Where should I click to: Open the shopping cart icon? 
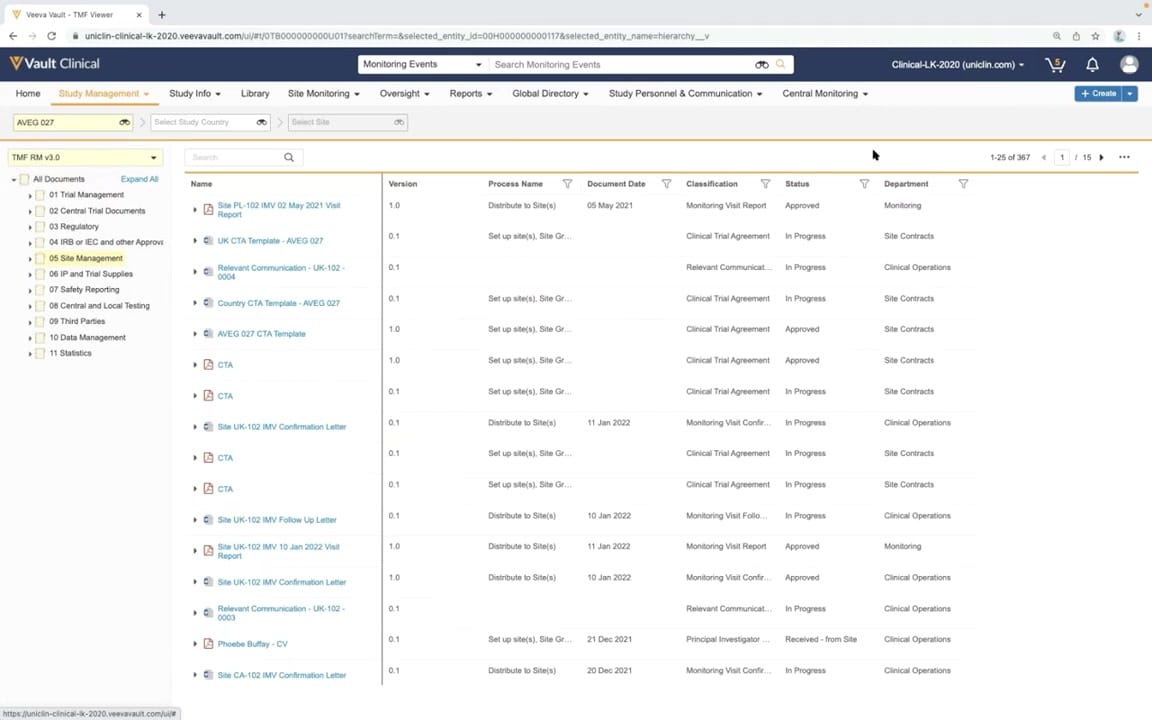(1055, 65)
